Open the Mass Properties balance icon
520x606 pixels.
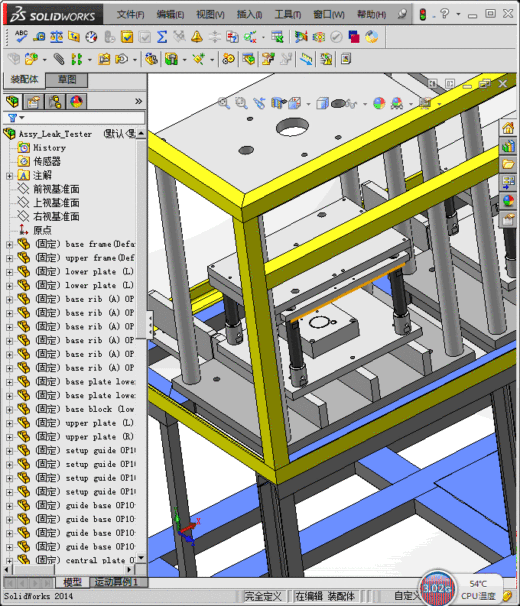[56, 37]
